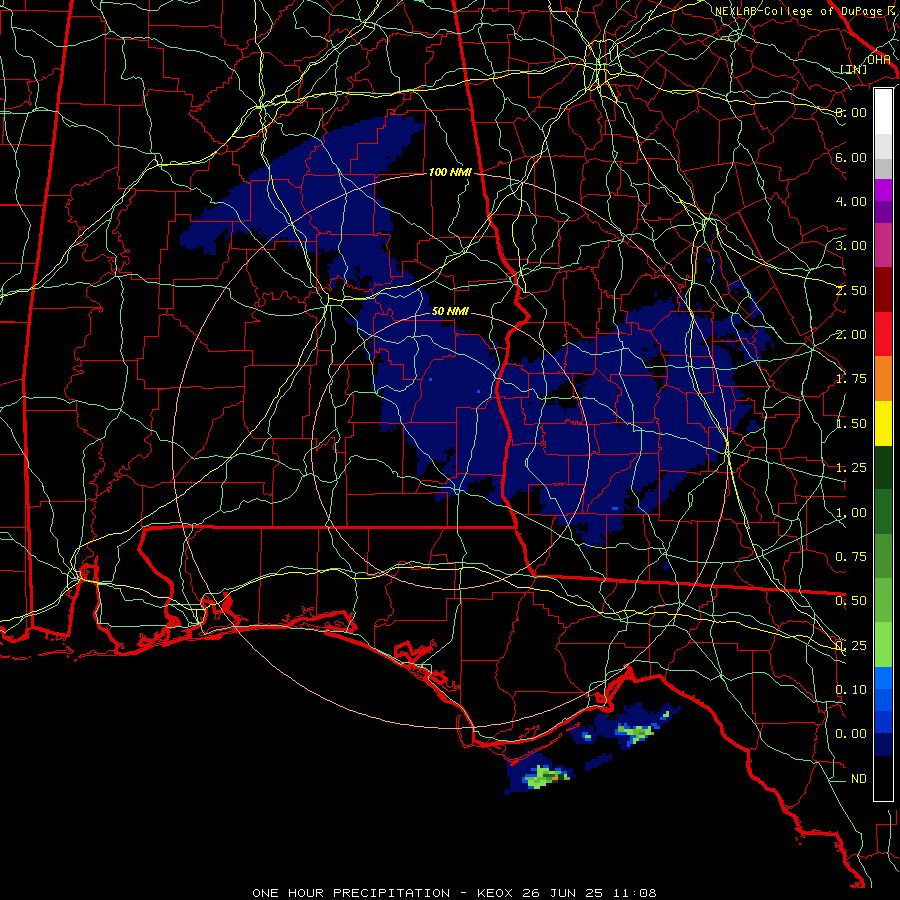Image resolution: width=900 pixels, height=900 pixels.
Task: Click the 1.25 legend value
Action: pos(851,468)
